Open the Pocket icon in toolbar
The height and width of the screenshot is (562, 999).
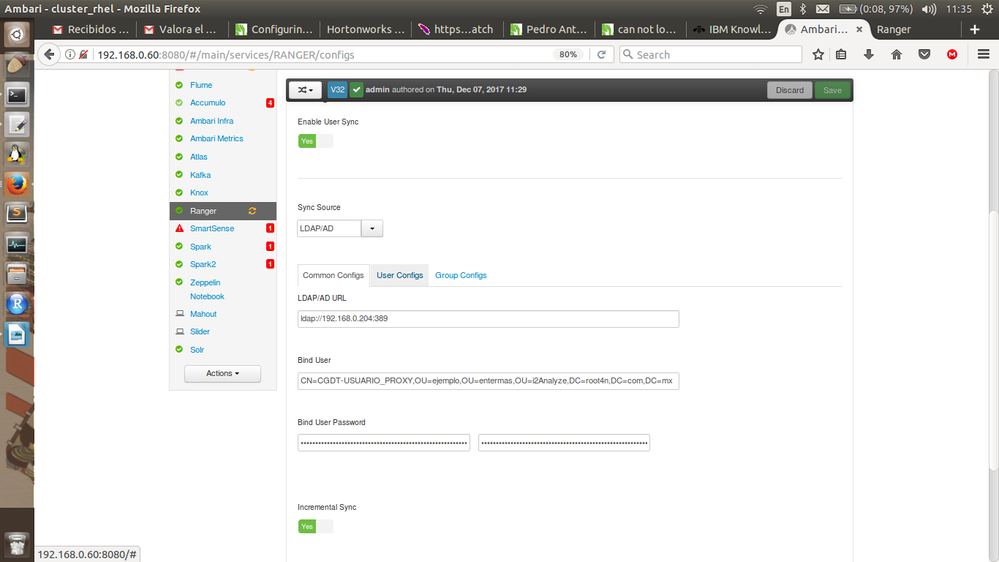924,55
